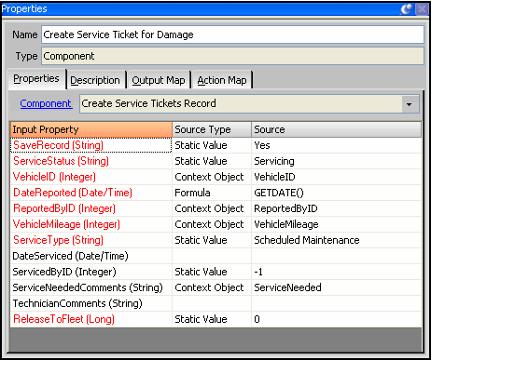Screen dimensions: 528x372
Task: Click the Source Type column header
Action: click(212, 130)
